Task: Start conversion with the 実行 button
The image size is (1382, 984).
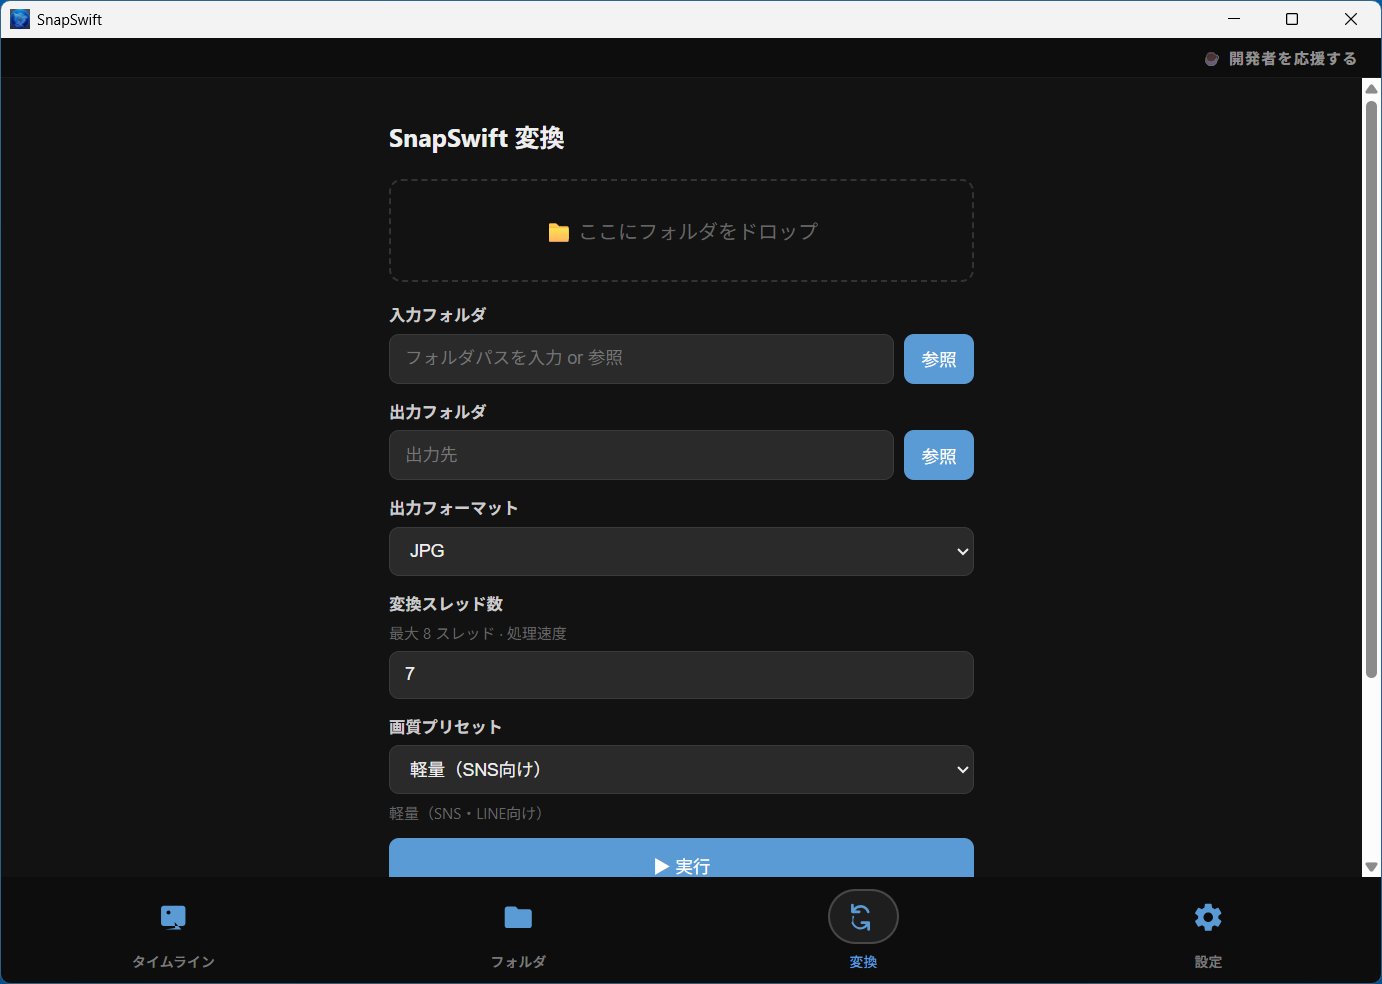Action: click(681, 858)
